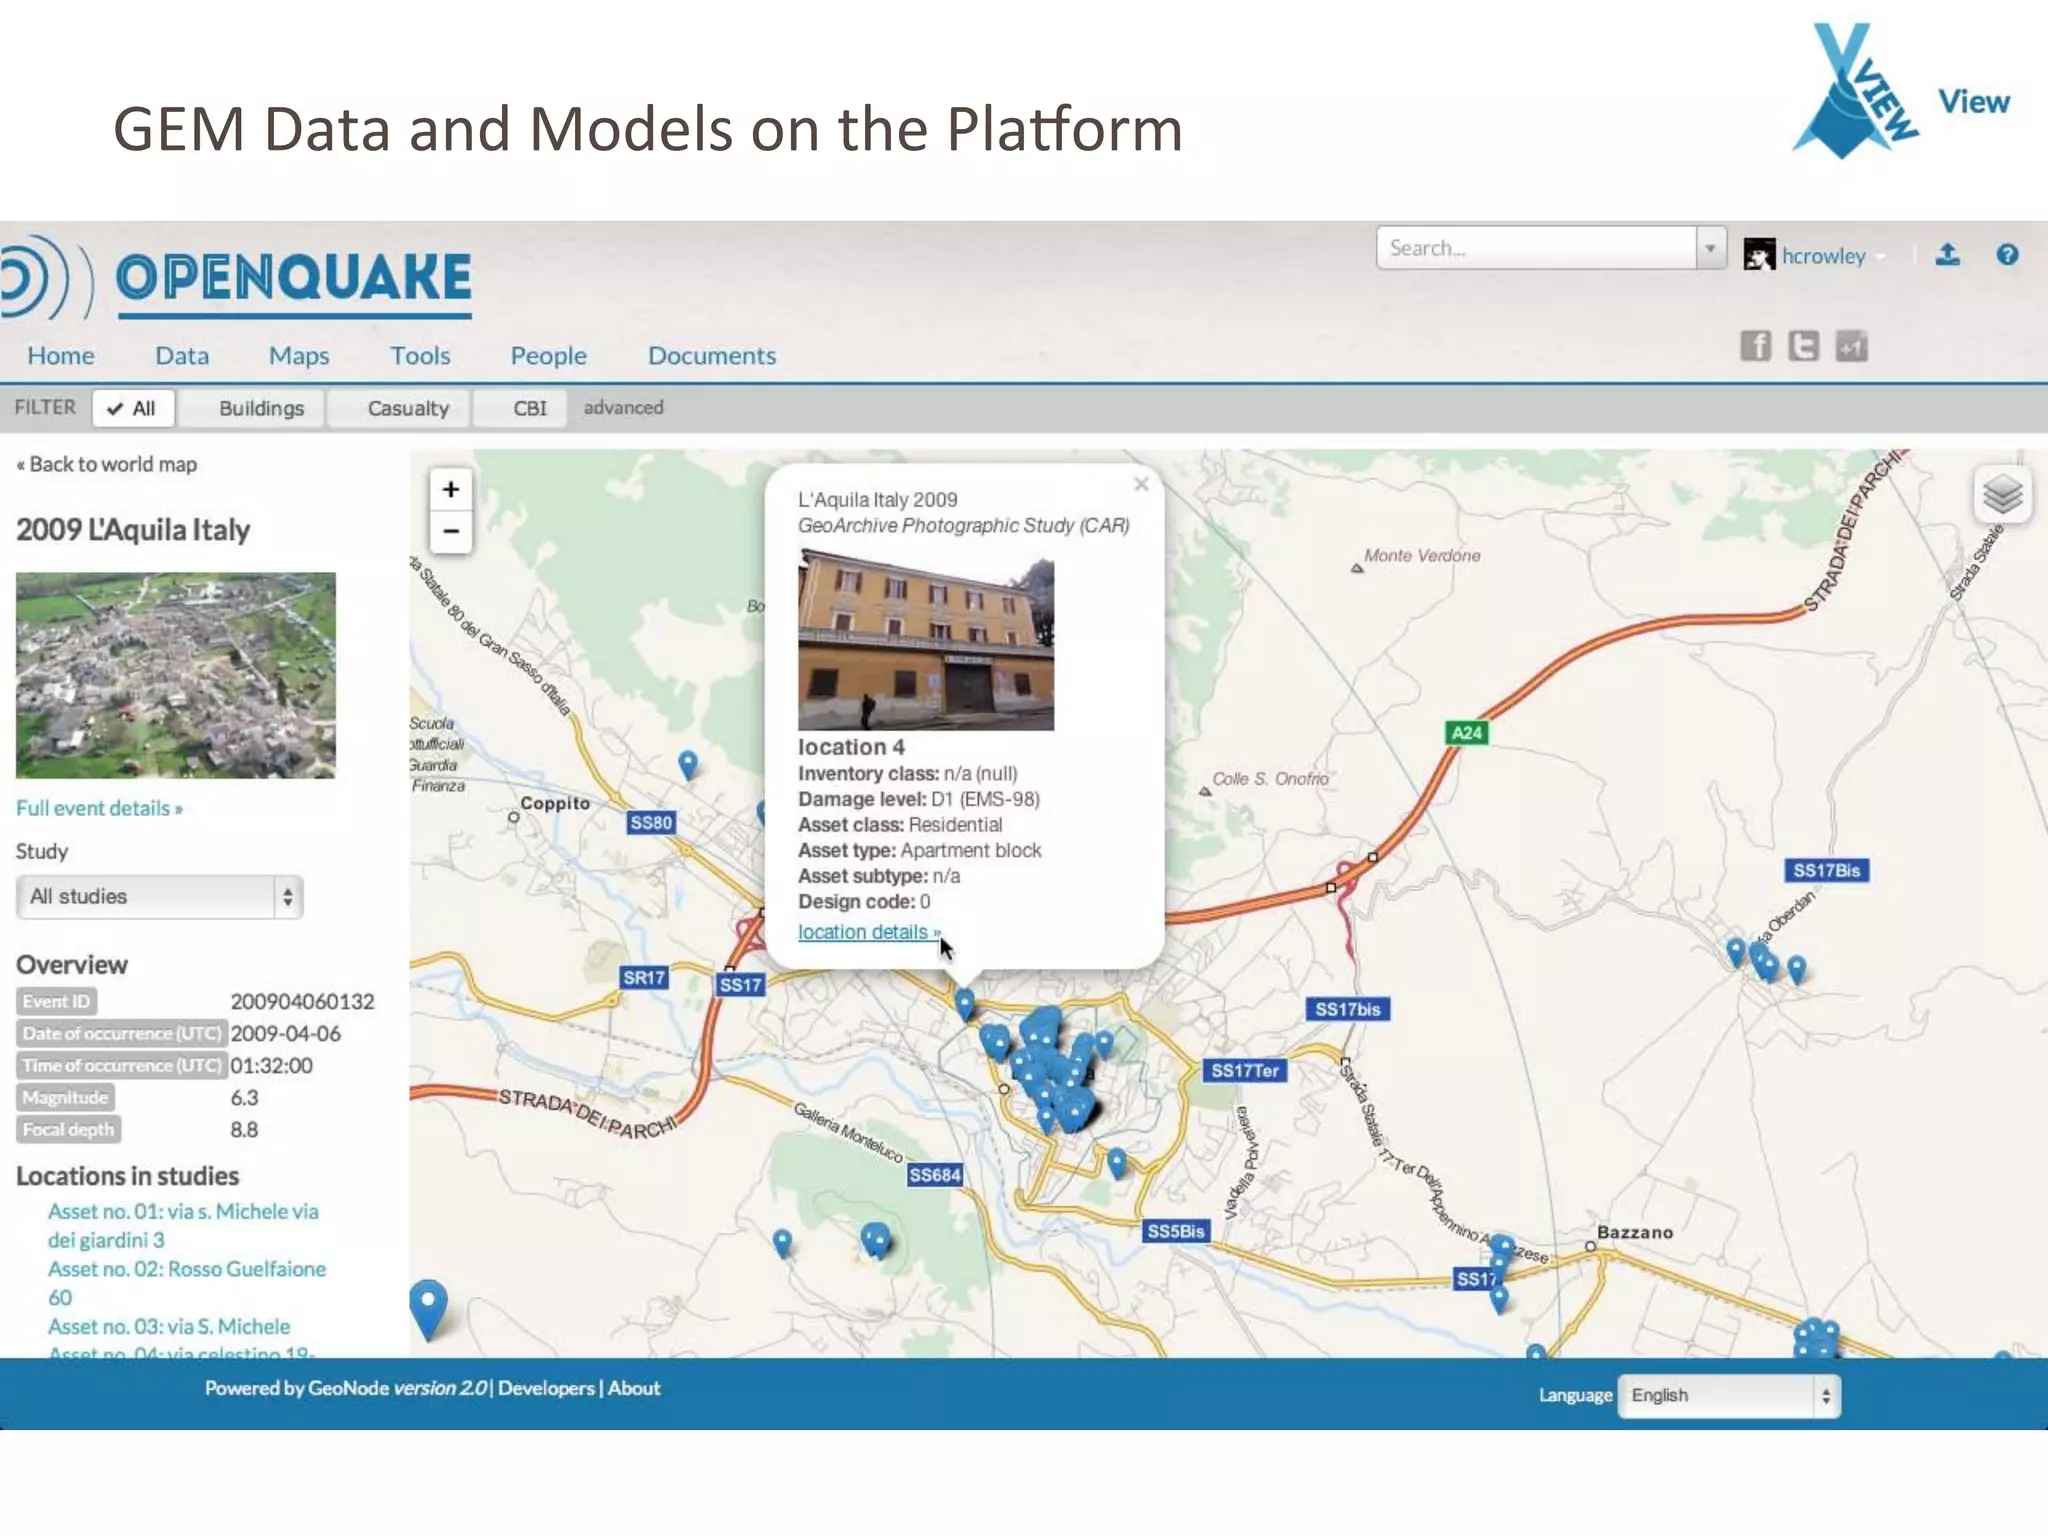This screenshot has height=1536, width=2048.
Task: Open the Documents menu
Action: pos(712,355)
